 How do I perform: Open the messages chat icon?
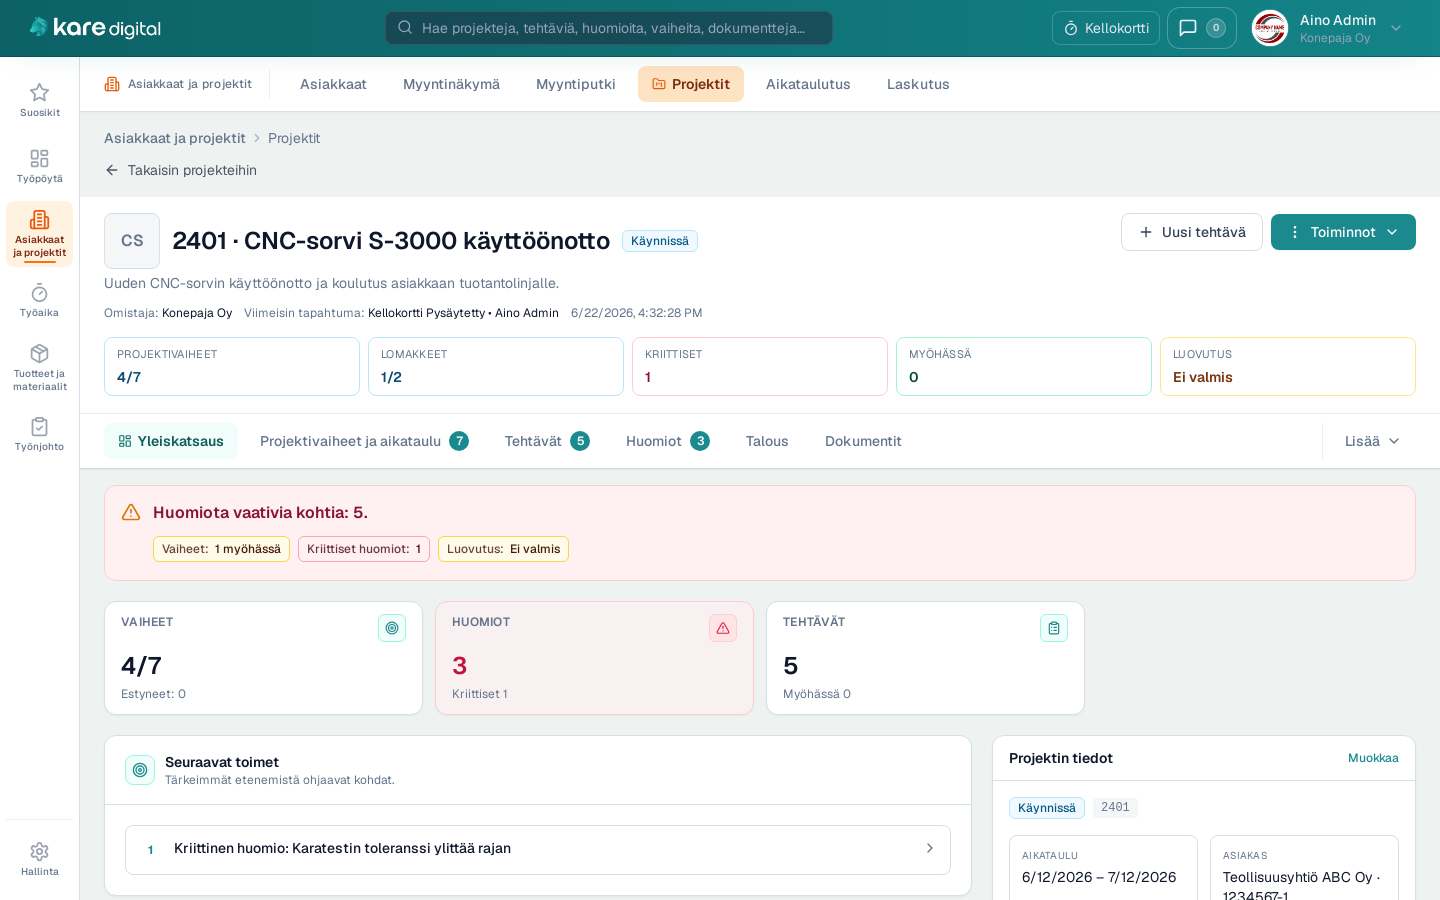point(1201,28)
